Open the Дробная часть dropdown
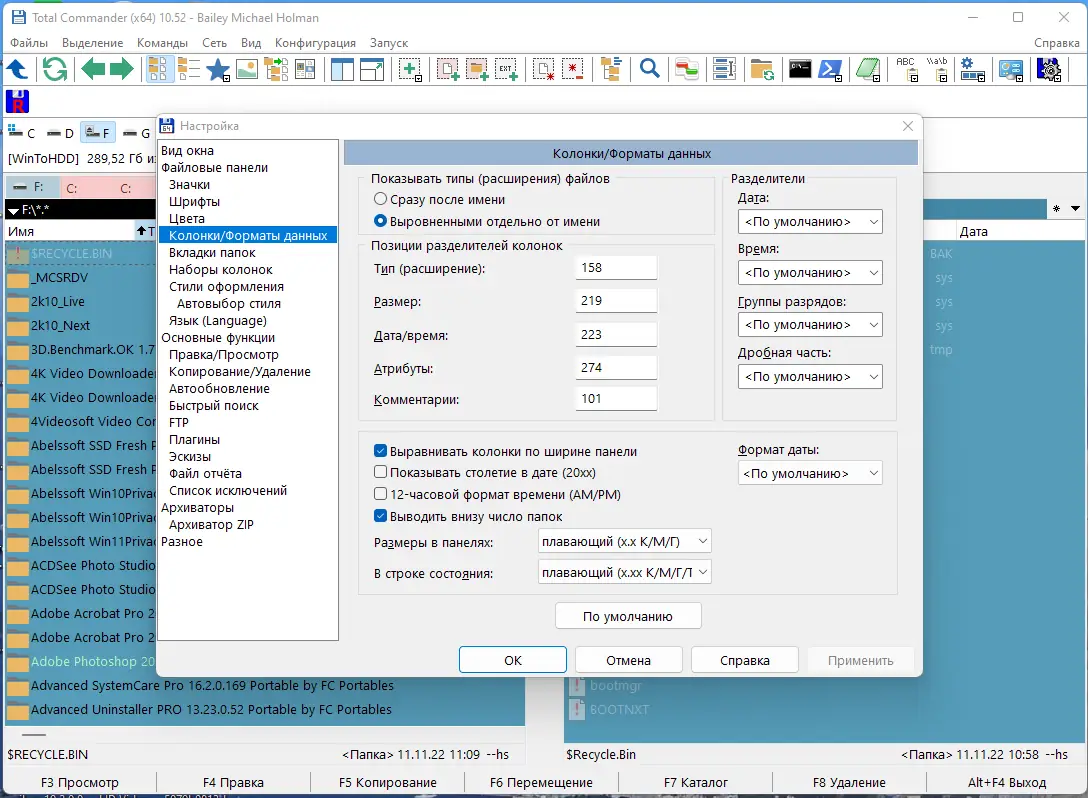The width and height of the screenshot is (1088, 798). 810,377
